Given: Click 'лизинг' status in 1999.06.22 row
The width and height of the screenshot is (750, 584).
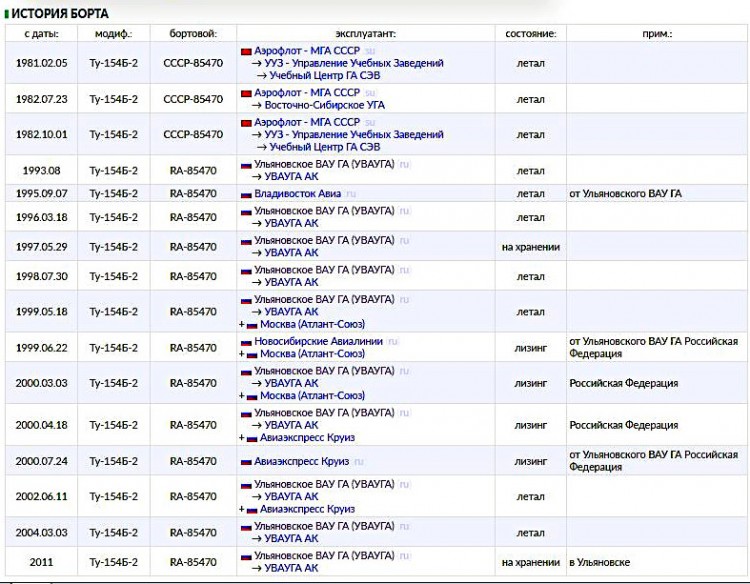Looking at the screenshot, I should coord(531,348).
